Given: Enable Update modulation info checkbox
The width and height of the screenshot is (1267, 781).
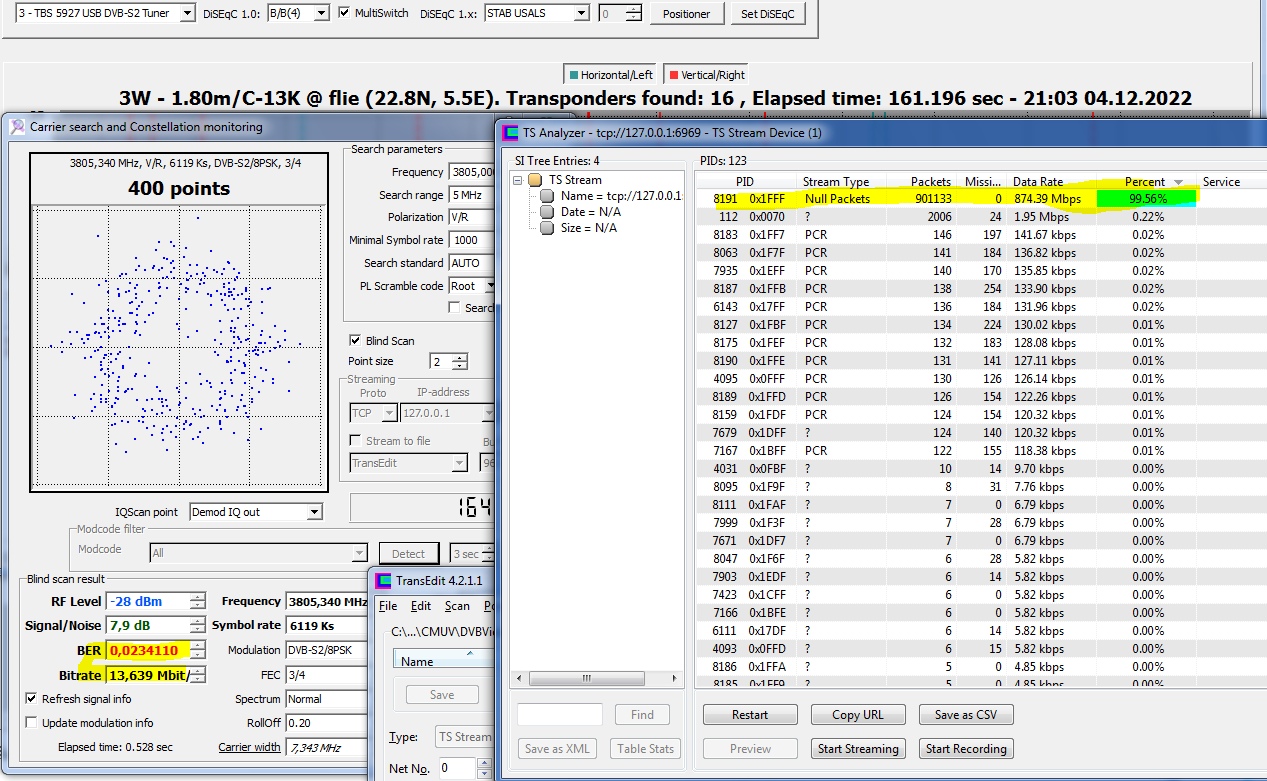Looking at the screenshot, I should tap(32, 723).
